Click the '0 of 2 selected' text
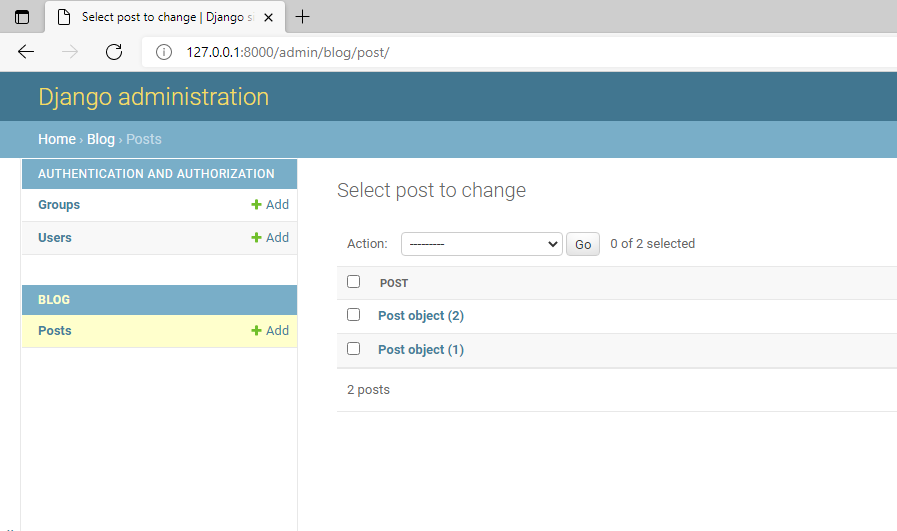This screenshot has height=531, width=897. 653,244
